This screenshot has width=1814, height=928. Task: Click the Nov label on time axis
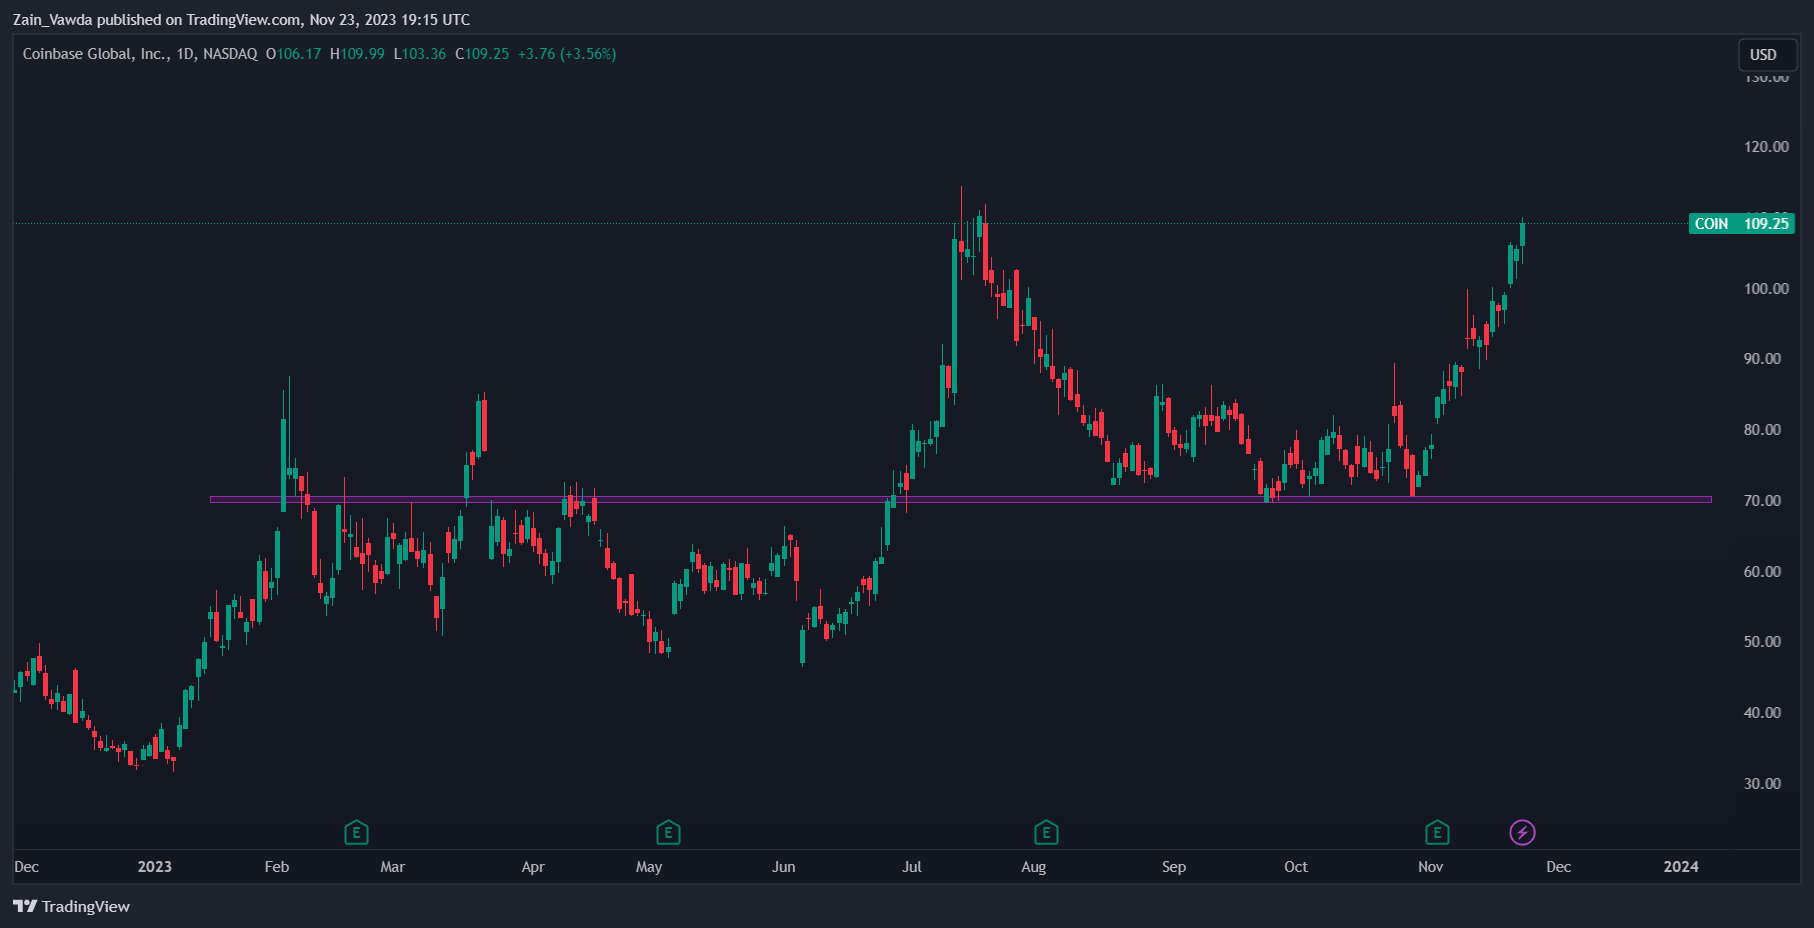pyautogui.click(x=1430, y=867)
